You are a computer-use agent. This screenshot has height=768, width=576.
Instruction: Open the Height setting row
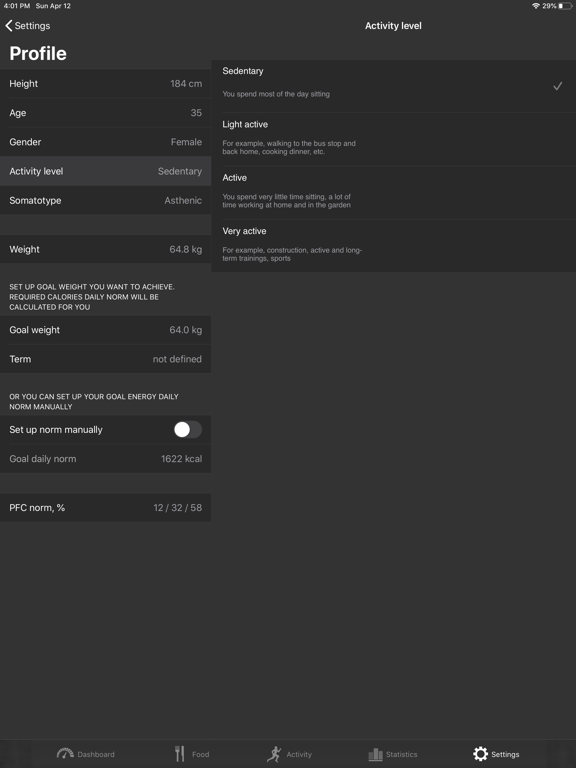[105, 84]
